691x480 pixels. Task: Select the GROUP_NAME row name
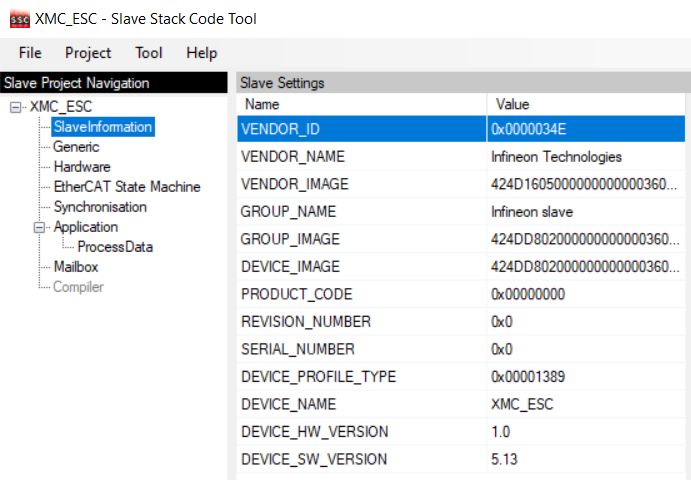[x=361, y=212]
